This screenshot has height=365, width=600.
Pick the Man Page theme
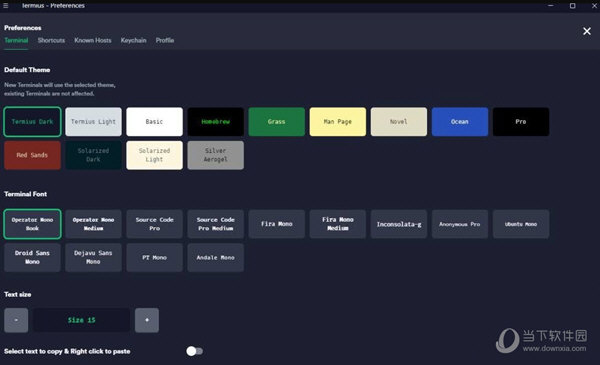(x=338, y=122)
